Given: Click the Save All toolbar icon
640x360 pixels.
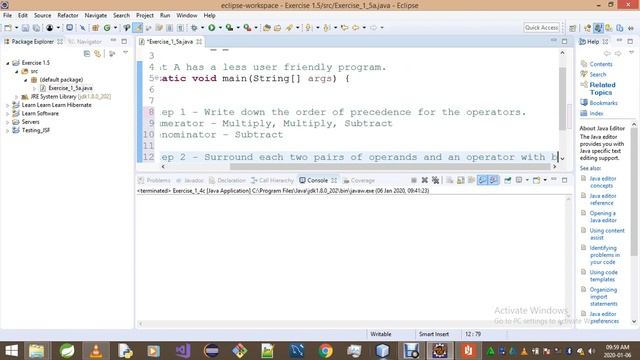Looking at the screenshot, I should [36, 28].
